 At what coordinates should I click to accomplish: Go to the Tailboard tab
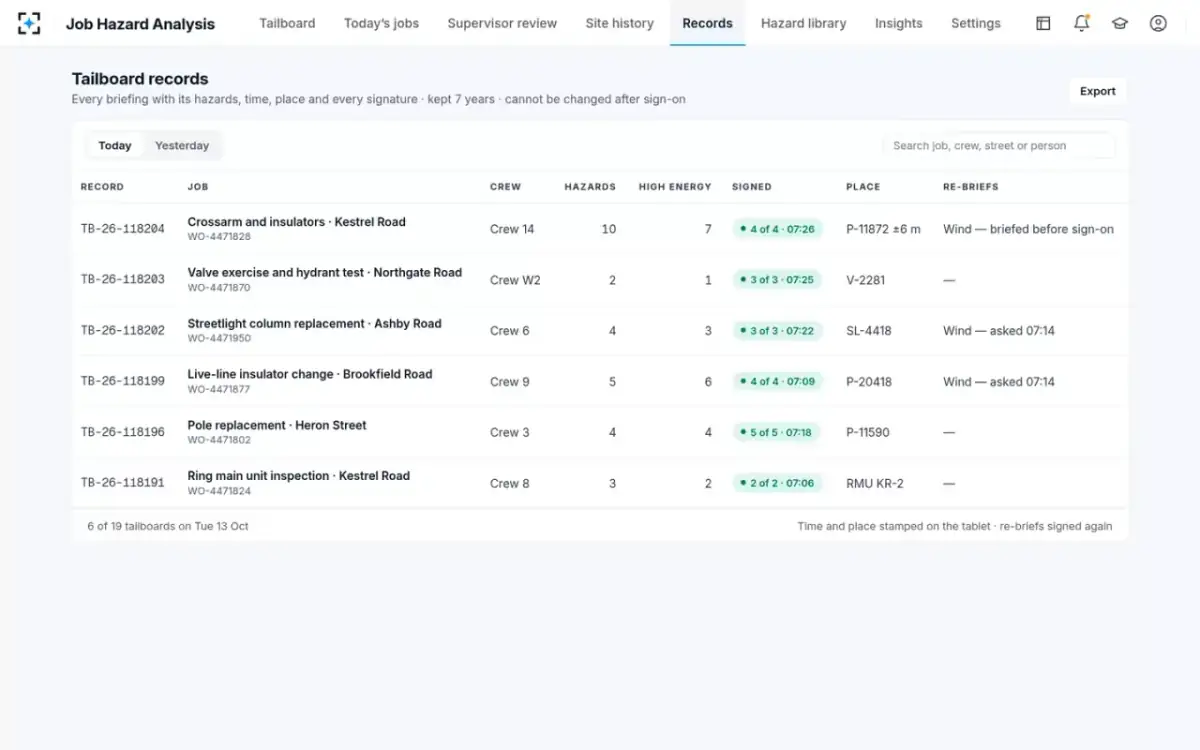tap(287, 23)
